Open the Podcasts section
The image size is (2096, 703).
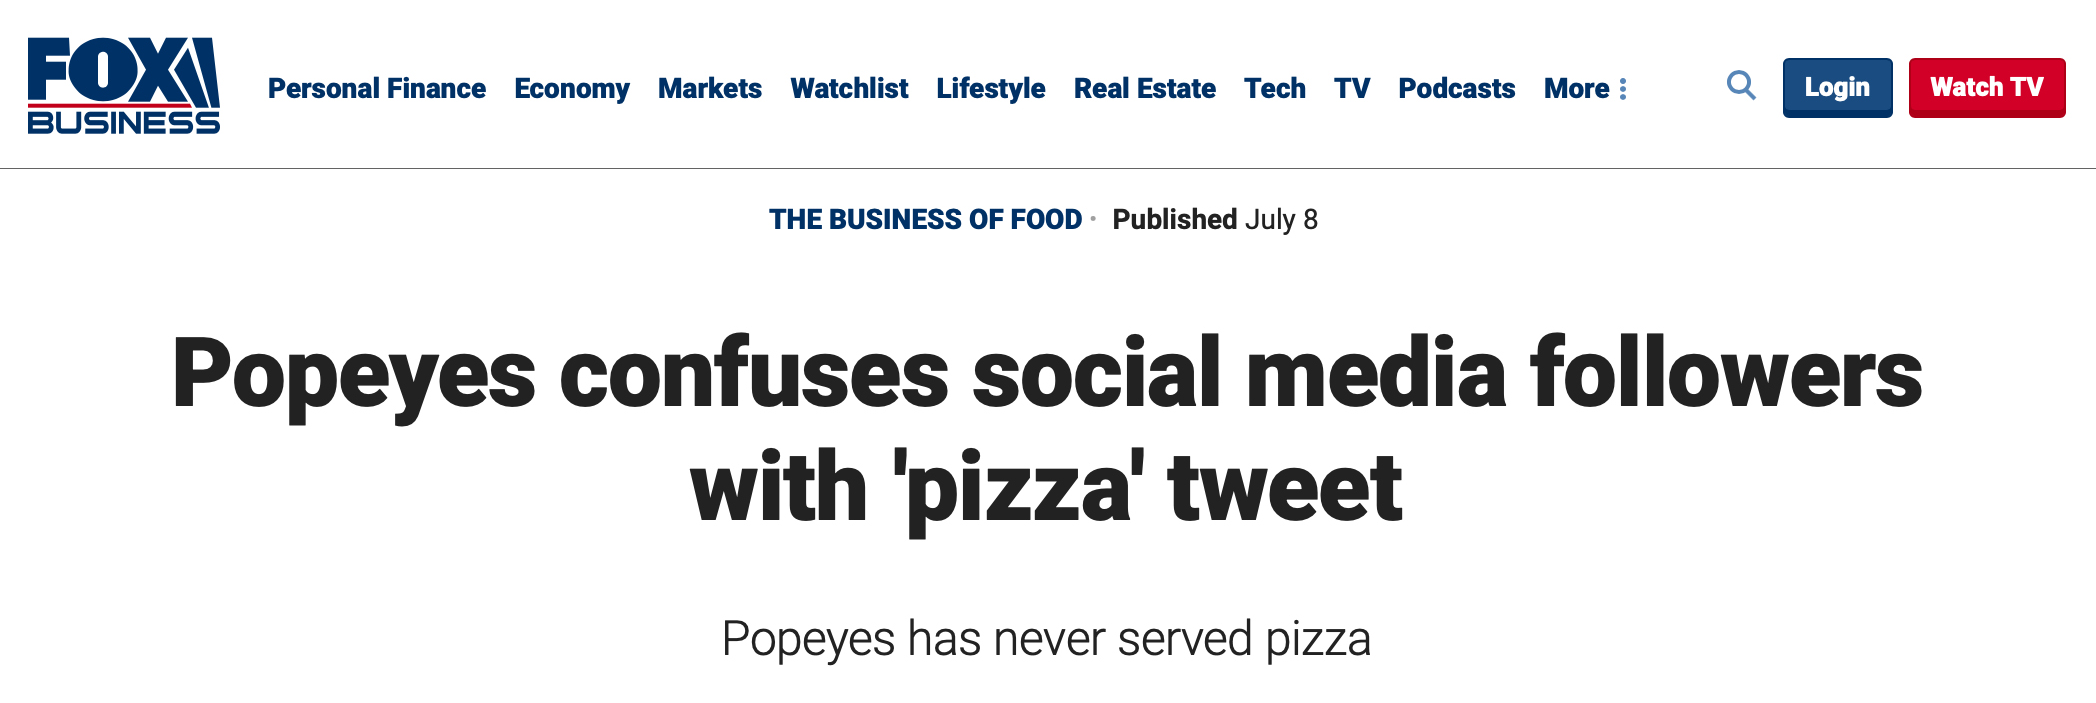(1457, 89)
